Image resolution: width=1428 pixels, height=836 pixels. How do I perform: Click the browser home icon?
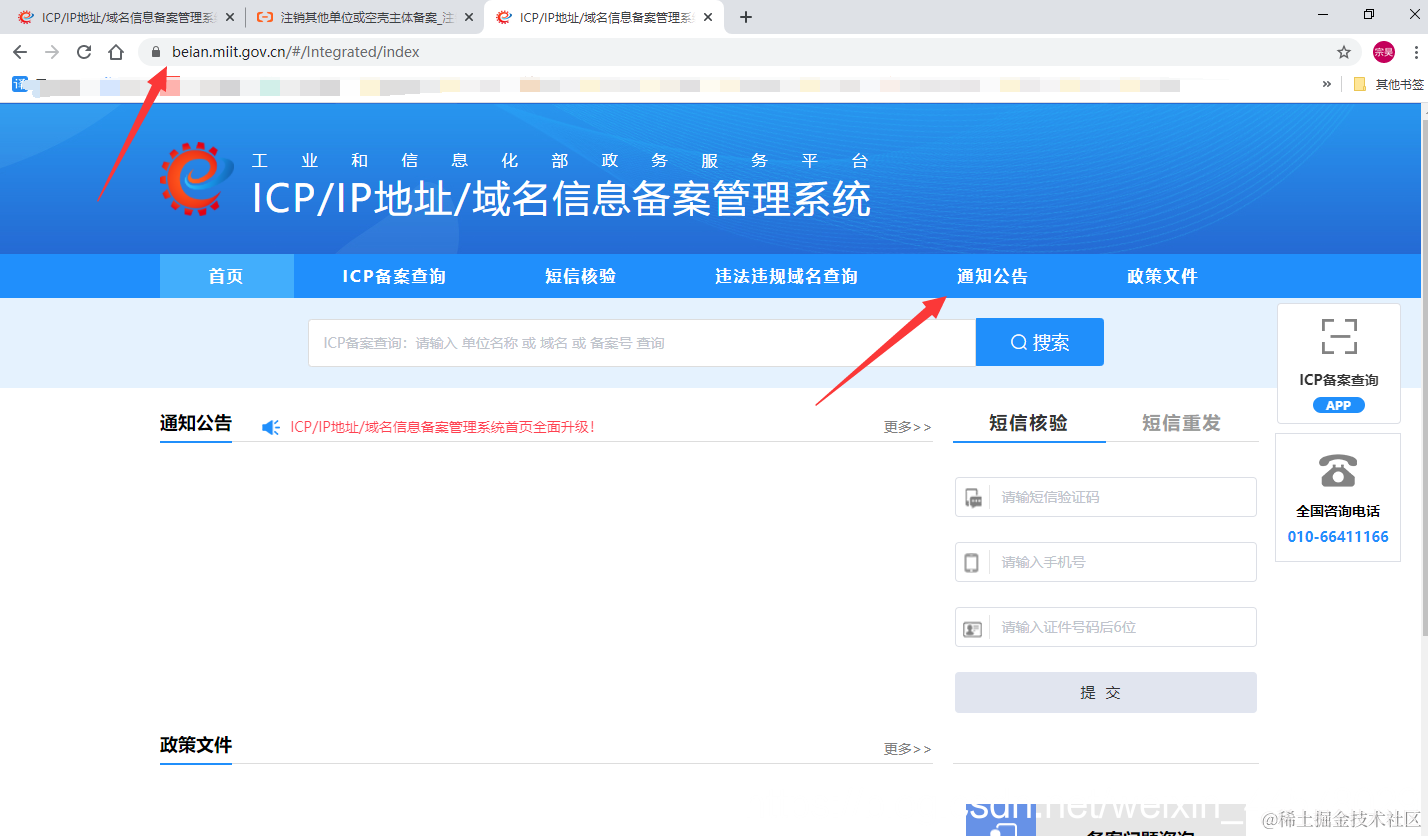coord(115,51)
